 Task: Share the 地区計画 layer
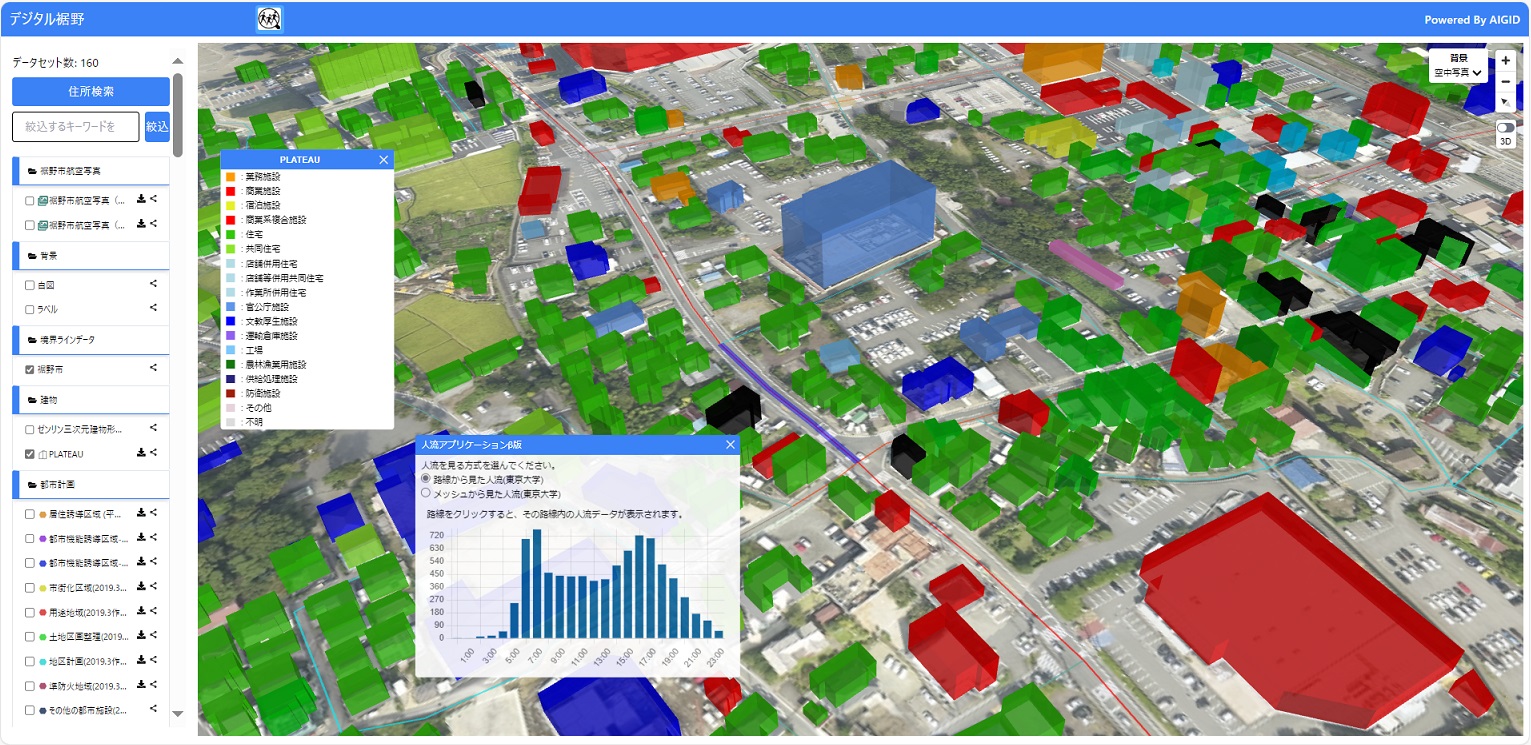154,660
